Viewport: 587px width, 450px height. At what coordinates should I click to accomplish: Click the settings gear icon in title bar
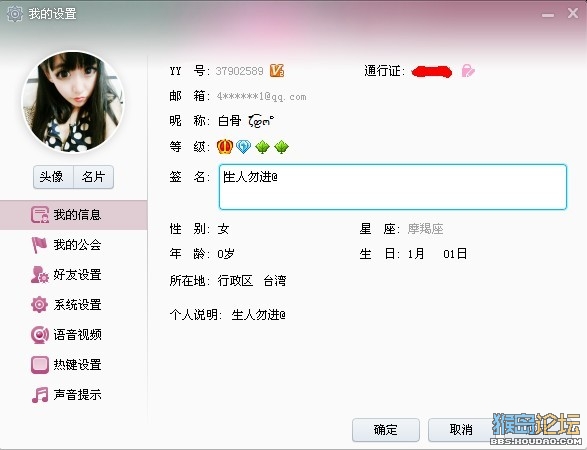15,14
